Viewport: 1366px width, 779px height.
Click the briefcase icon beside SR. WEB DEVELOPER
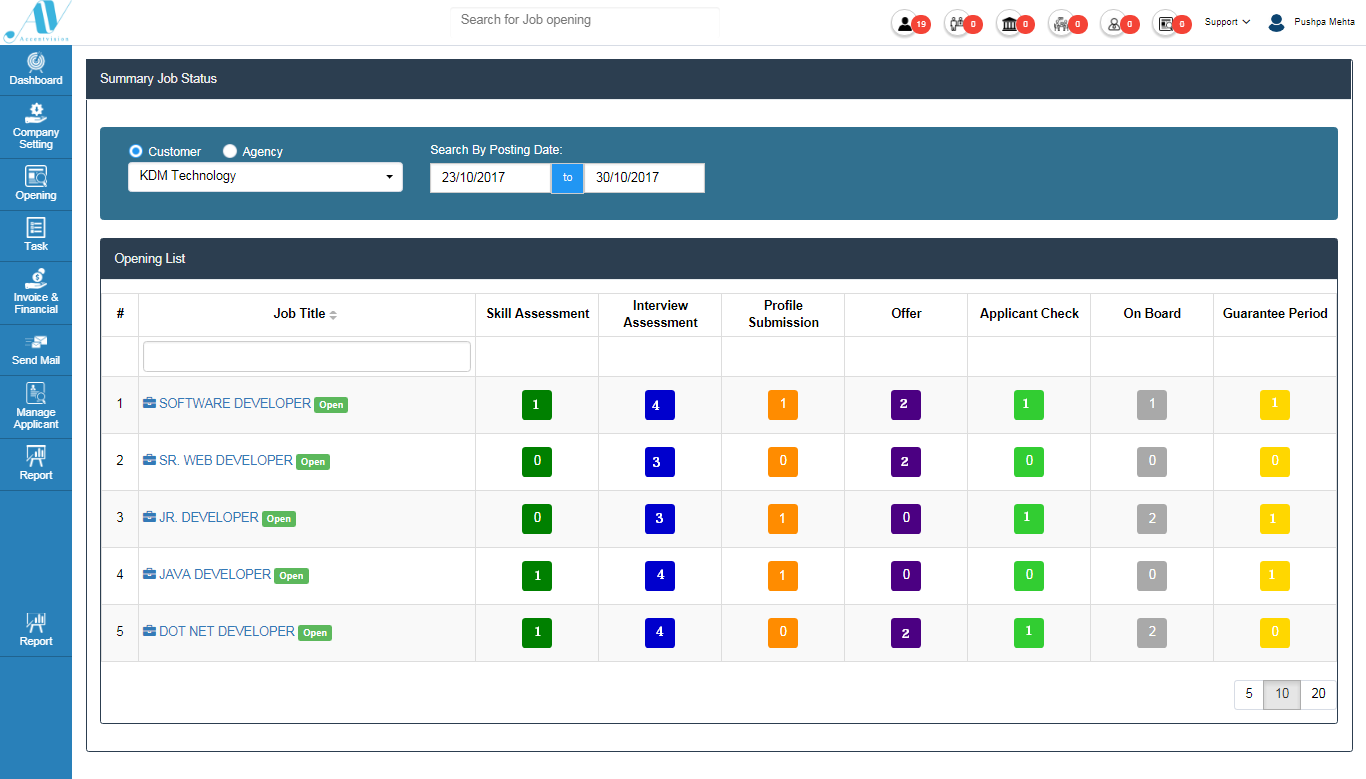pos(149,461)
